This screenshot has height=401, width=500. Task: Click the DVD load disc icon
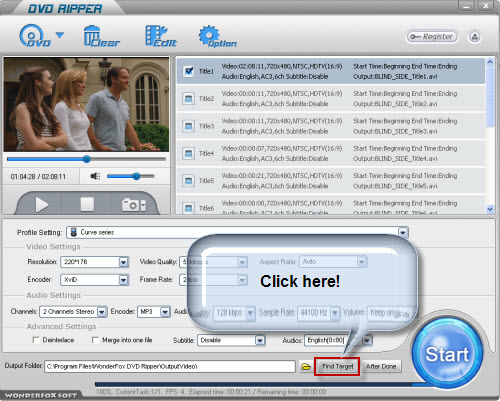34,36
